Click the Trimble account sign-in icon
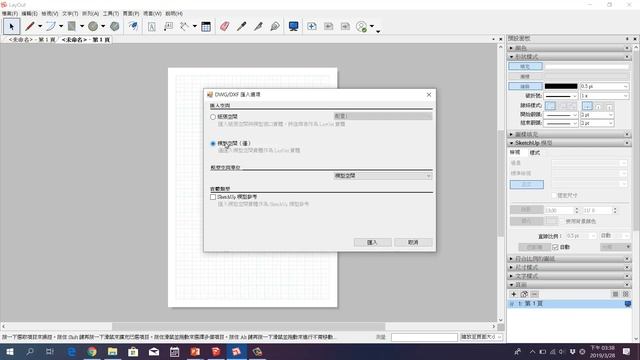Image resolution: width=640 pixels, height=360 pixels. [362, 27]
